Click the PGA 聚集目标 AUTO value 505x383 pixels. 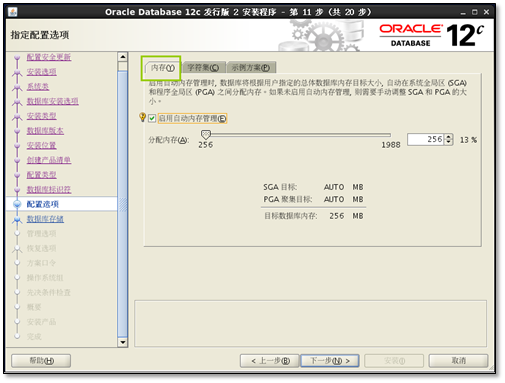[x=334, y=199]
